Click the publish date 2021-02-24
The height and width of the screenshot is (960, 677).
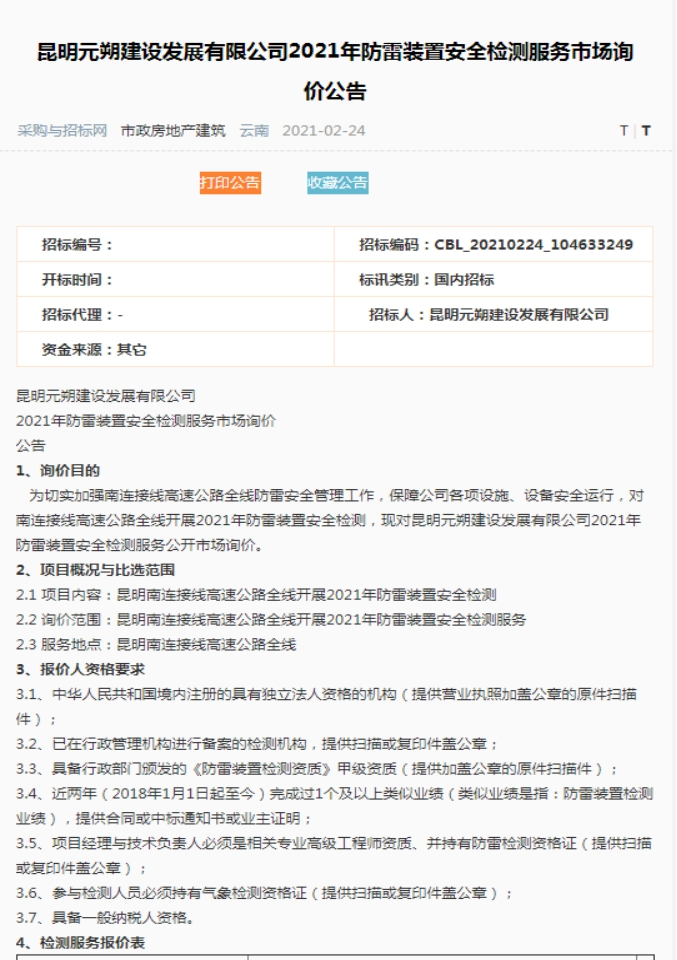[324, 131]
